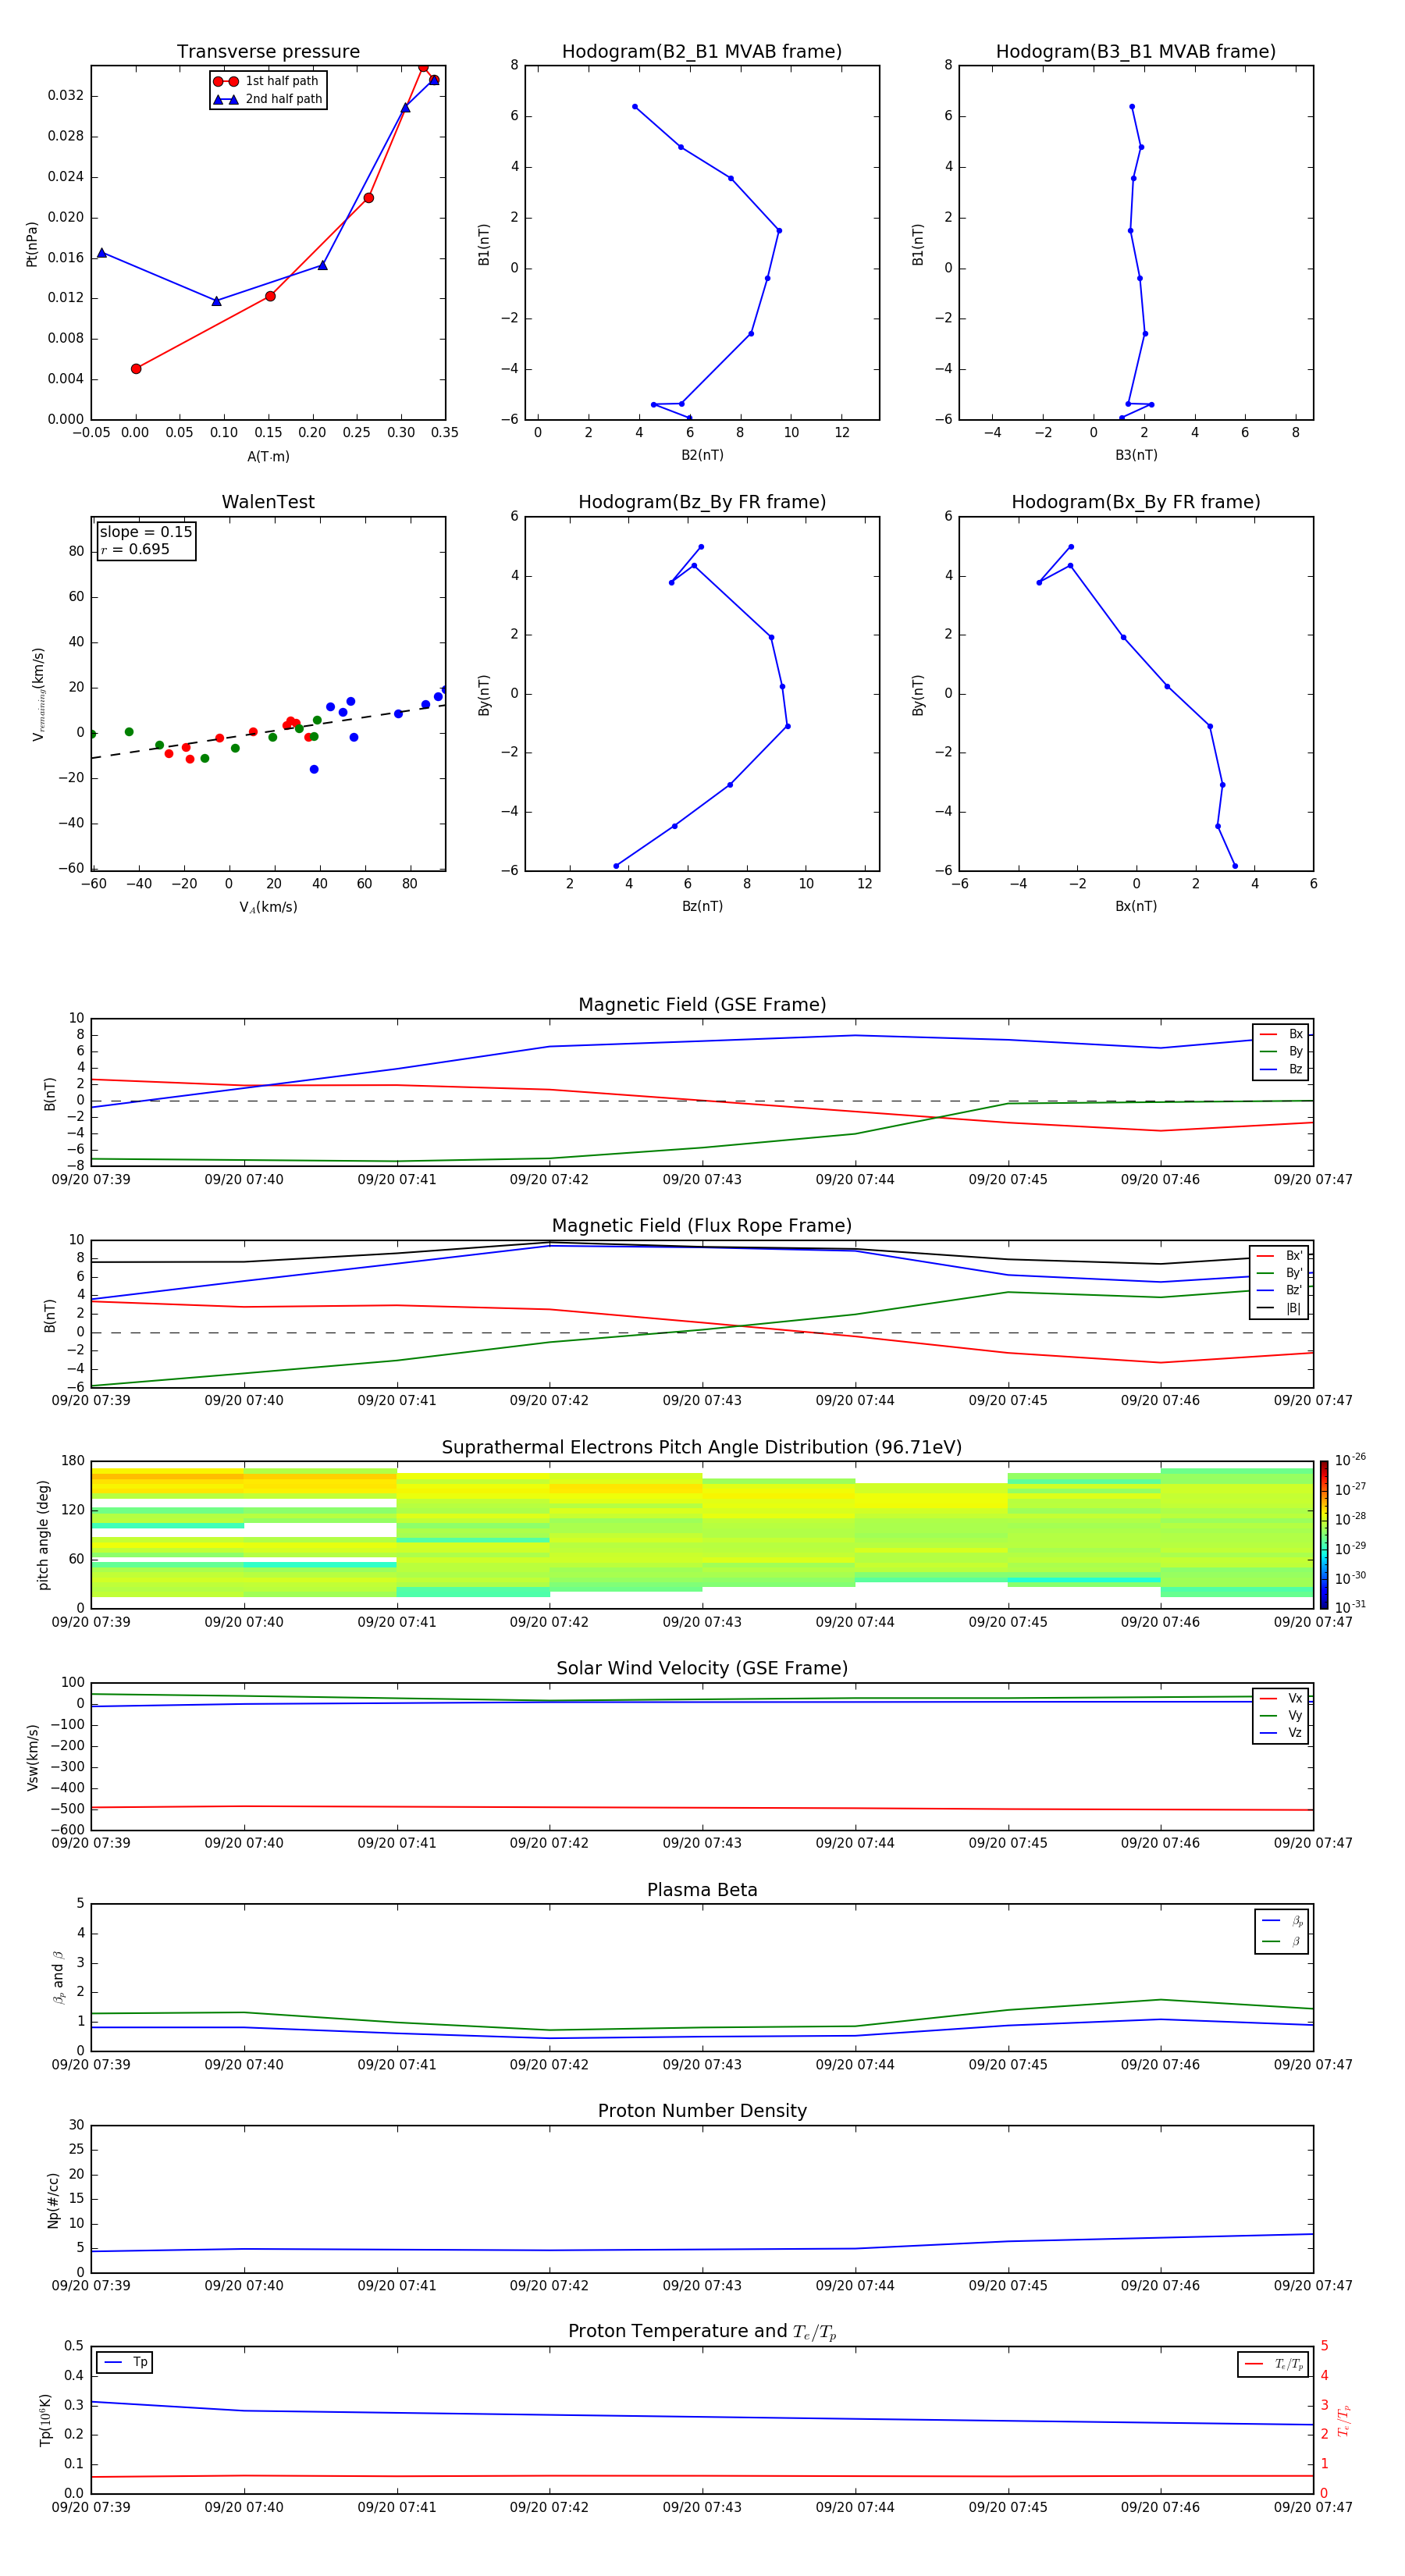Click the 'Hodogram(Bz_By FR frame)' title
The width and height of the screenshot is (1405, 2576).
[x=702, y=502]
